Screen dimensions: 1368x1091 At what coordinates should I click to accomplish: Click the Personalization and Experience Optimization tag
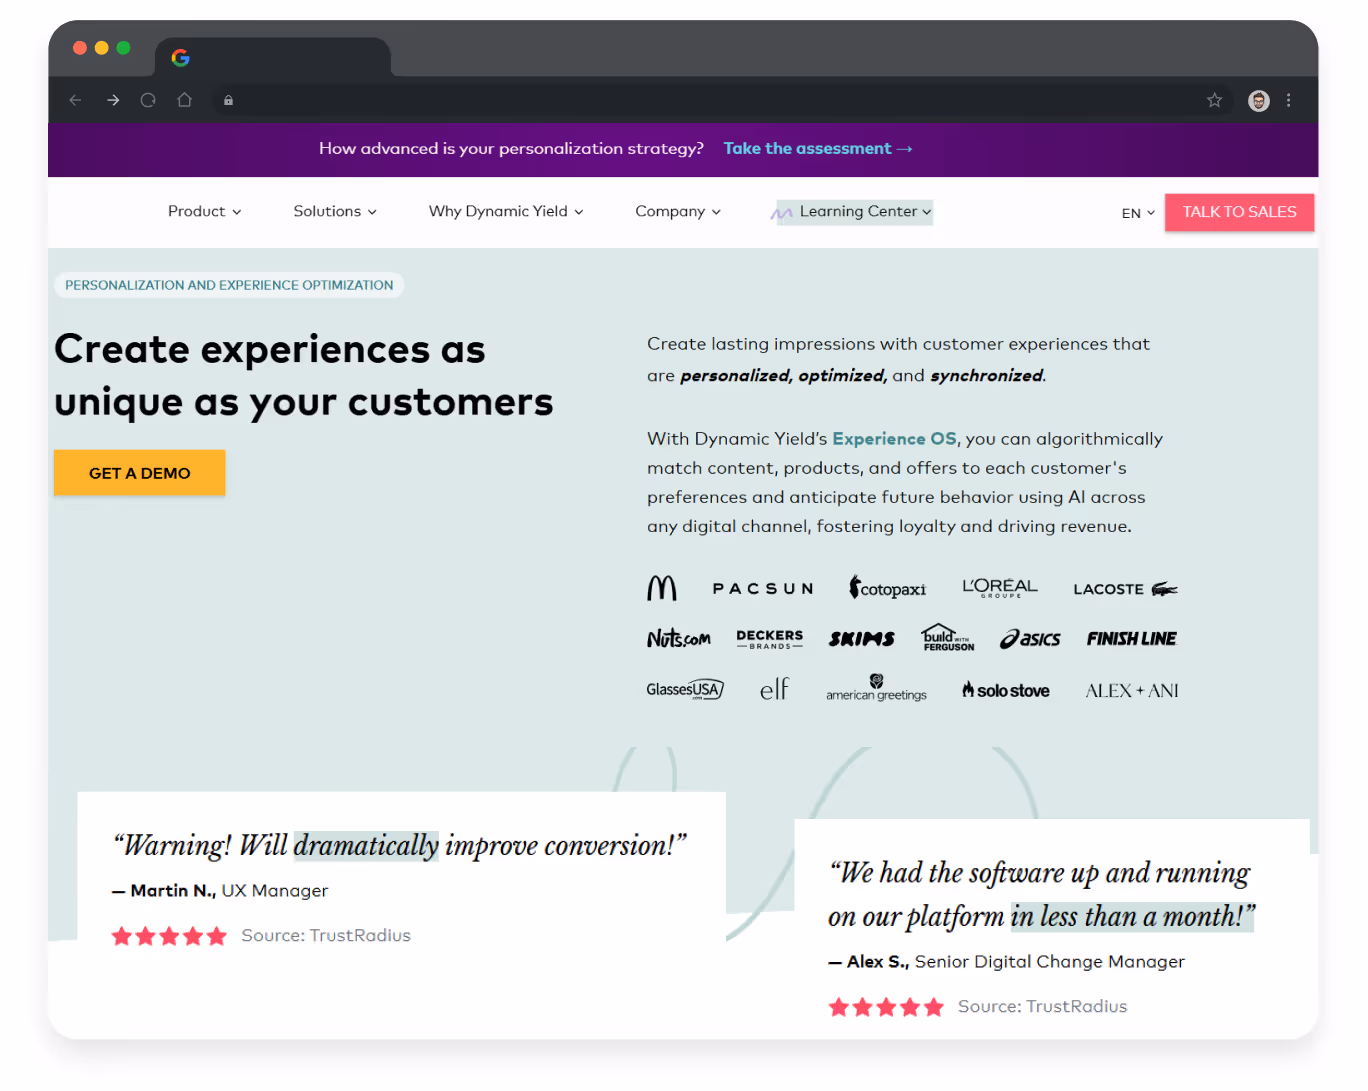229,285
